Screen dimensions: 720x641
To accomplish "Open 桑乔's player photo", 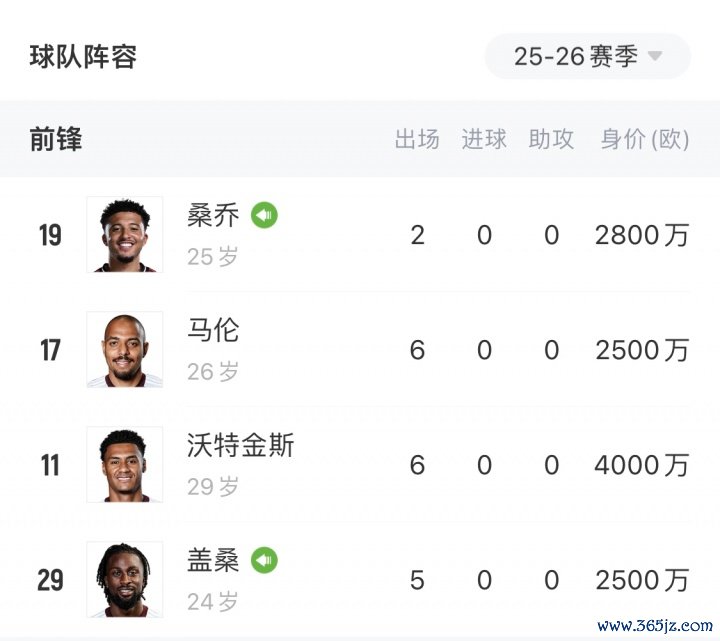I will tap(125, 234).
